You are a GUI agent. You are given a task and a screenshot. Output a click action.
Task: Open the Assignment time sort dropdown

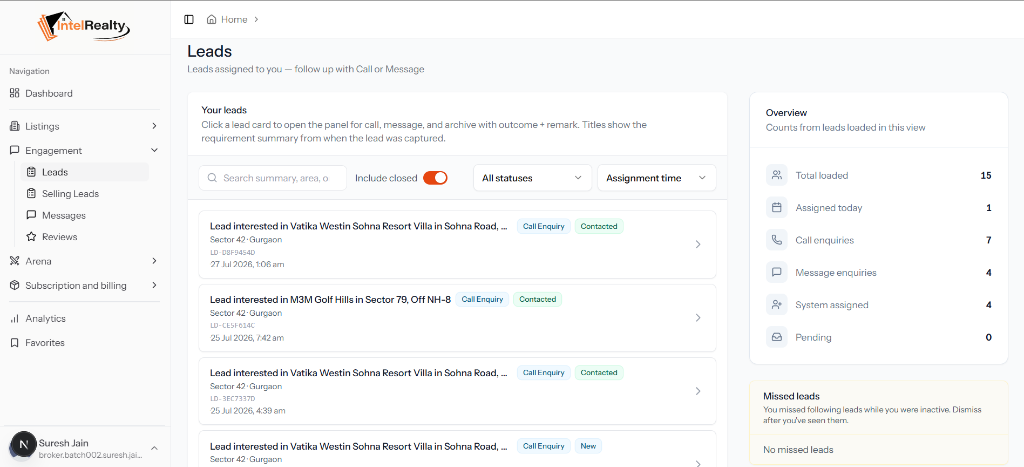[656, 178]
